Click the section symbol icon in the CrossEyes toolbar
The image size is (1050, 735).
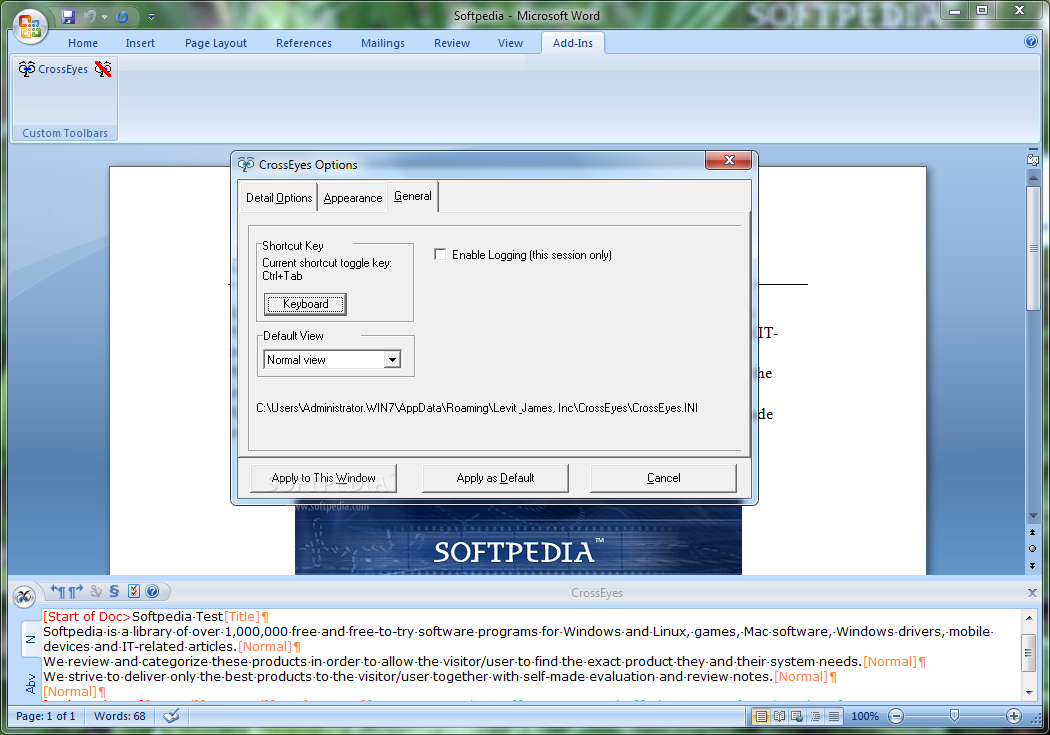click(114, 591)
